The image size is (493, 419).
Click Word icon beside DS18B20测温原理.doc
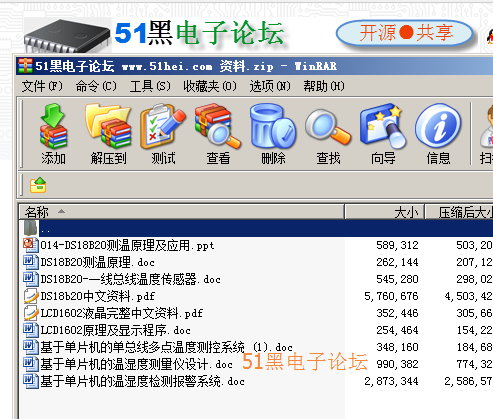pyautogui.click(x=30, y=262)
